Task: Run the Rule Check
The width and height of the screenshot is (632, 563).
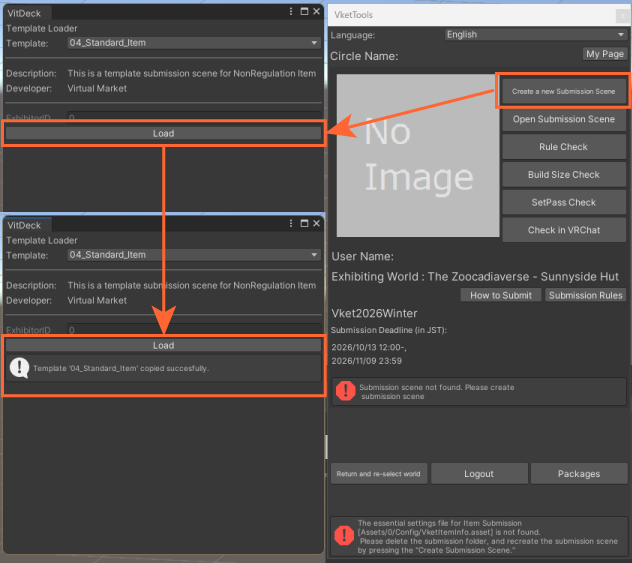Action: tap(563, 147)
